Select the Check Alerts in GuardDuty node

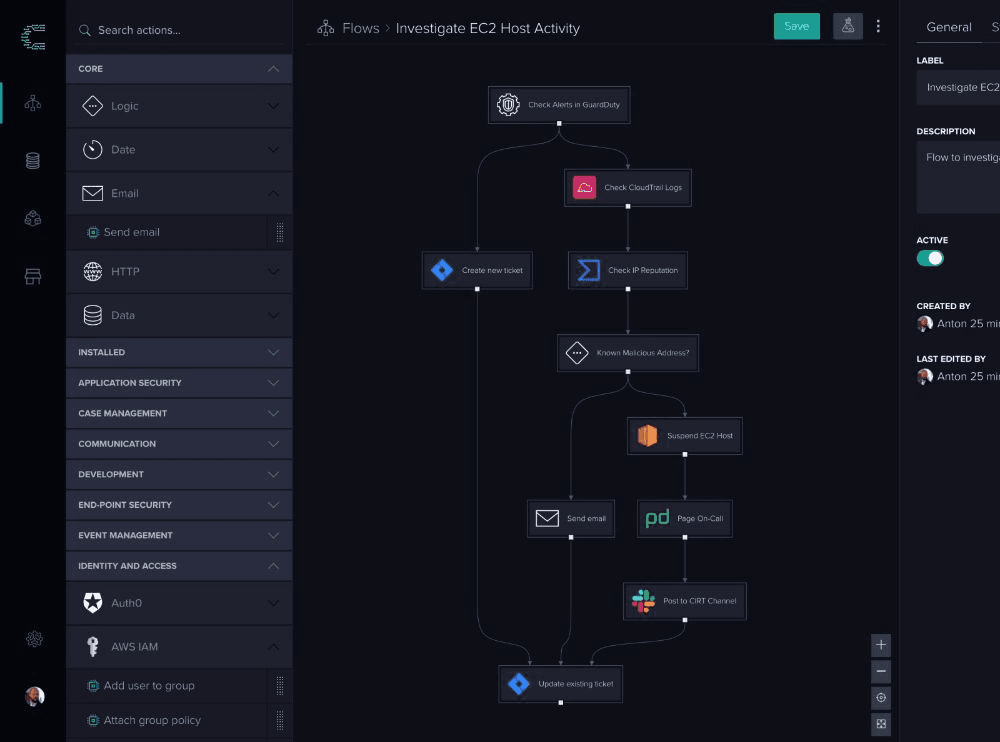[558, 104]
